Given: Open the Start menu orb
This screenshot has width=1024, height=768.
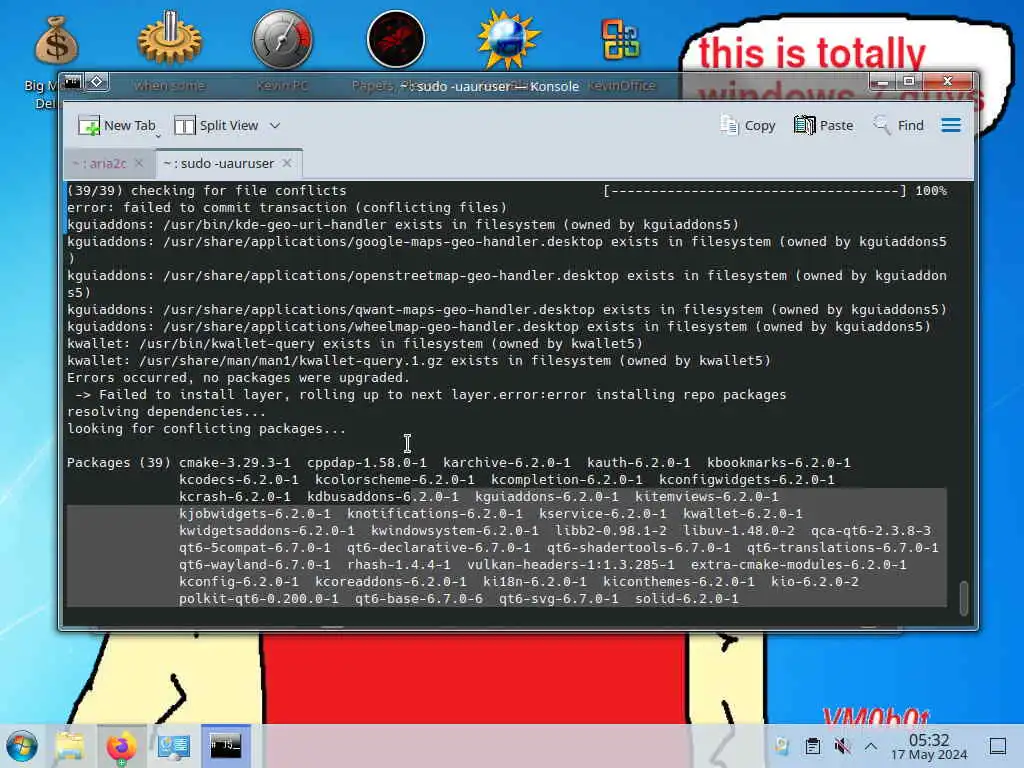Looking at the screenshot, I should [x=22, y=746].
